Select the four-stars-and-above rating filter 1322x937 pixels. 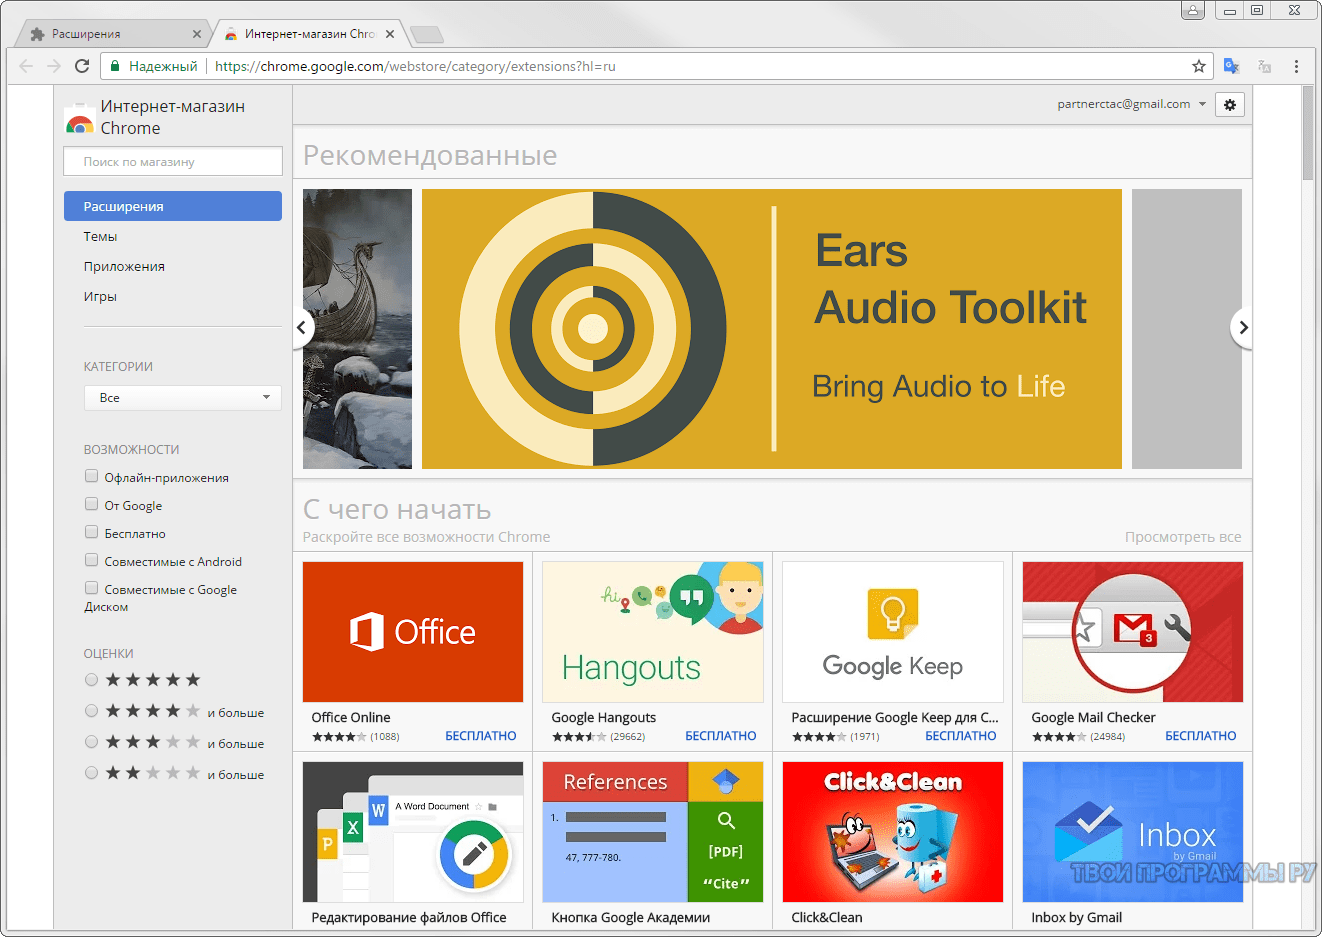(x=91, y=711)
